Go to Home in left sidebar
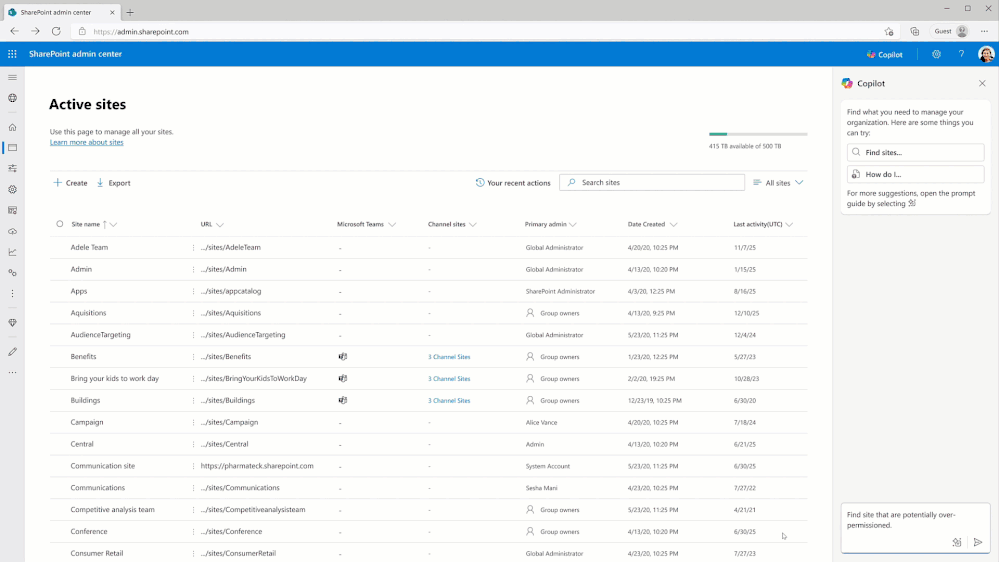This screenshot has height=562, width=999. pyautogui.click(x=12, y=127)
